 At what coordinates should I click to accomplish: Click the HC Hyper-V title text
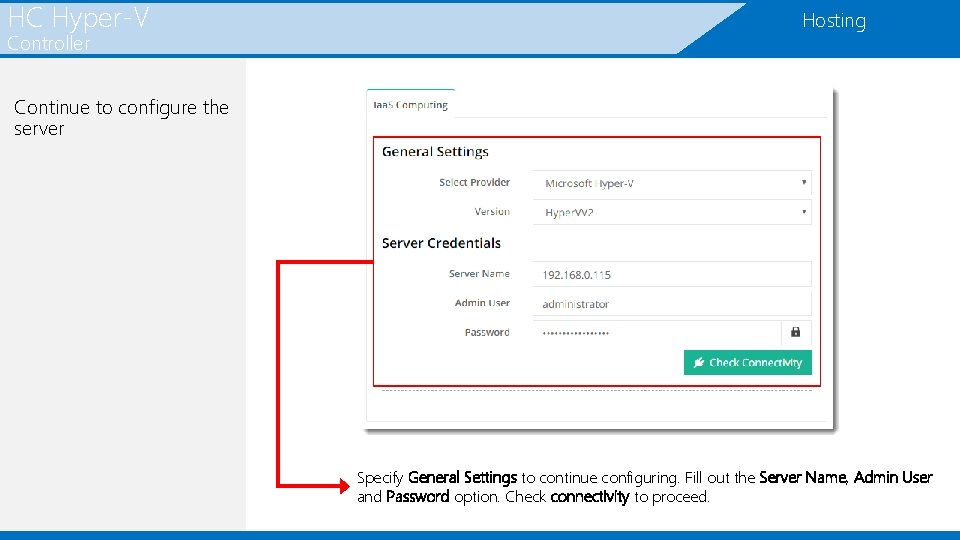78,18
